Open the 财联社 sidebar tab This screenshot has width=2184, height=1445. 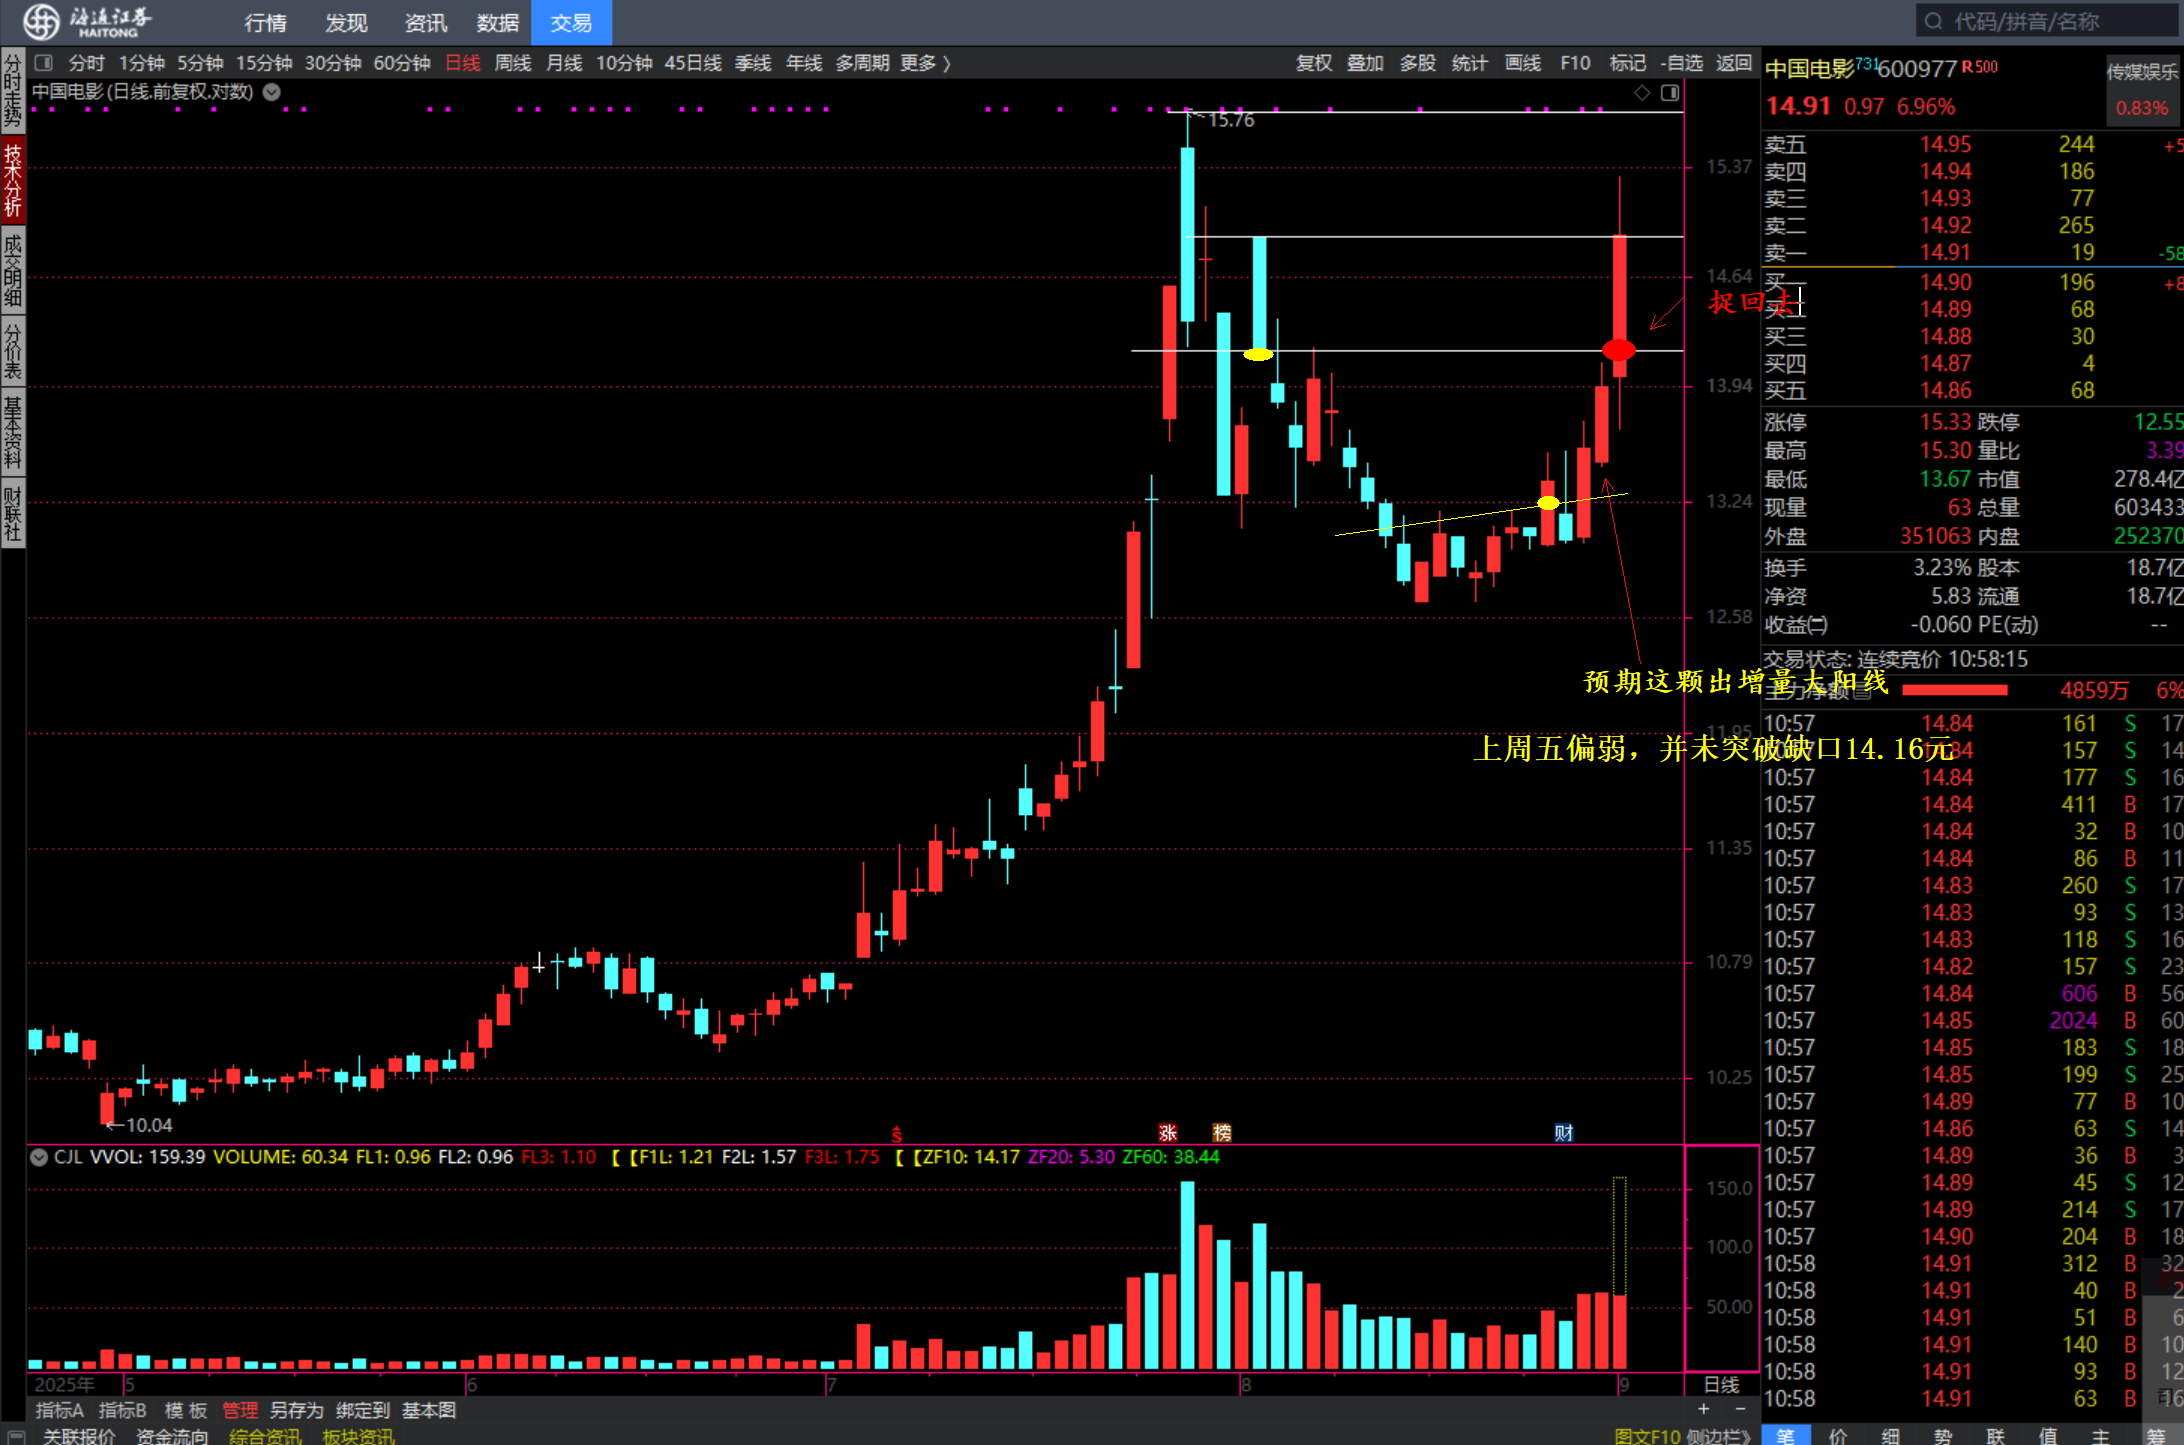(13, 514)
